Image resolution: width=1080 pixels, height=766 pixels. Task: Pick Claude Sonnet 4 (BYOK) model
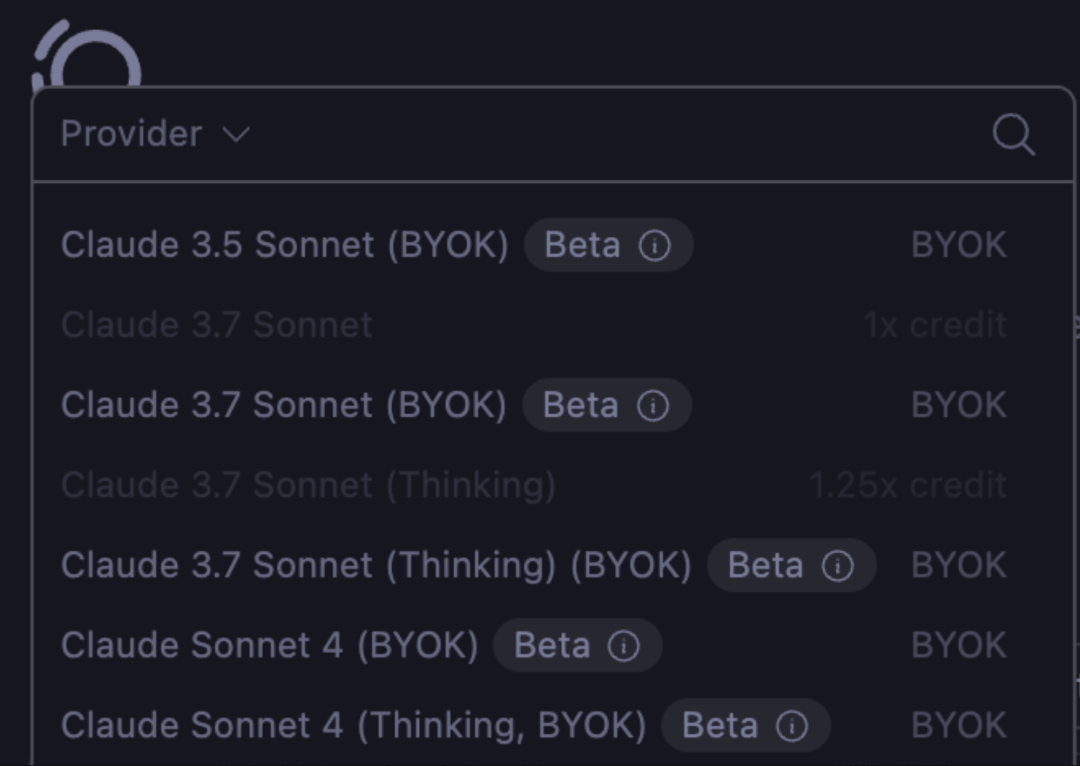[269, 645]
